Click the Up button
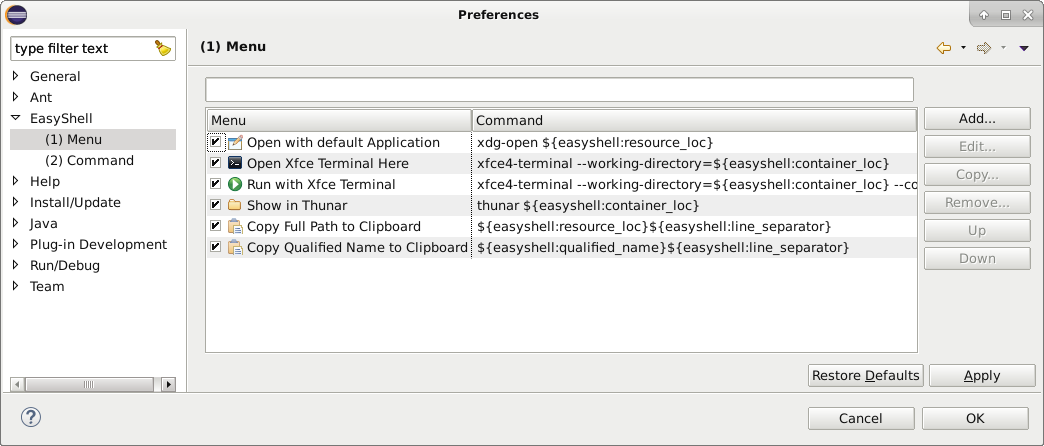The image size is (1044, 446). (977, 230)
